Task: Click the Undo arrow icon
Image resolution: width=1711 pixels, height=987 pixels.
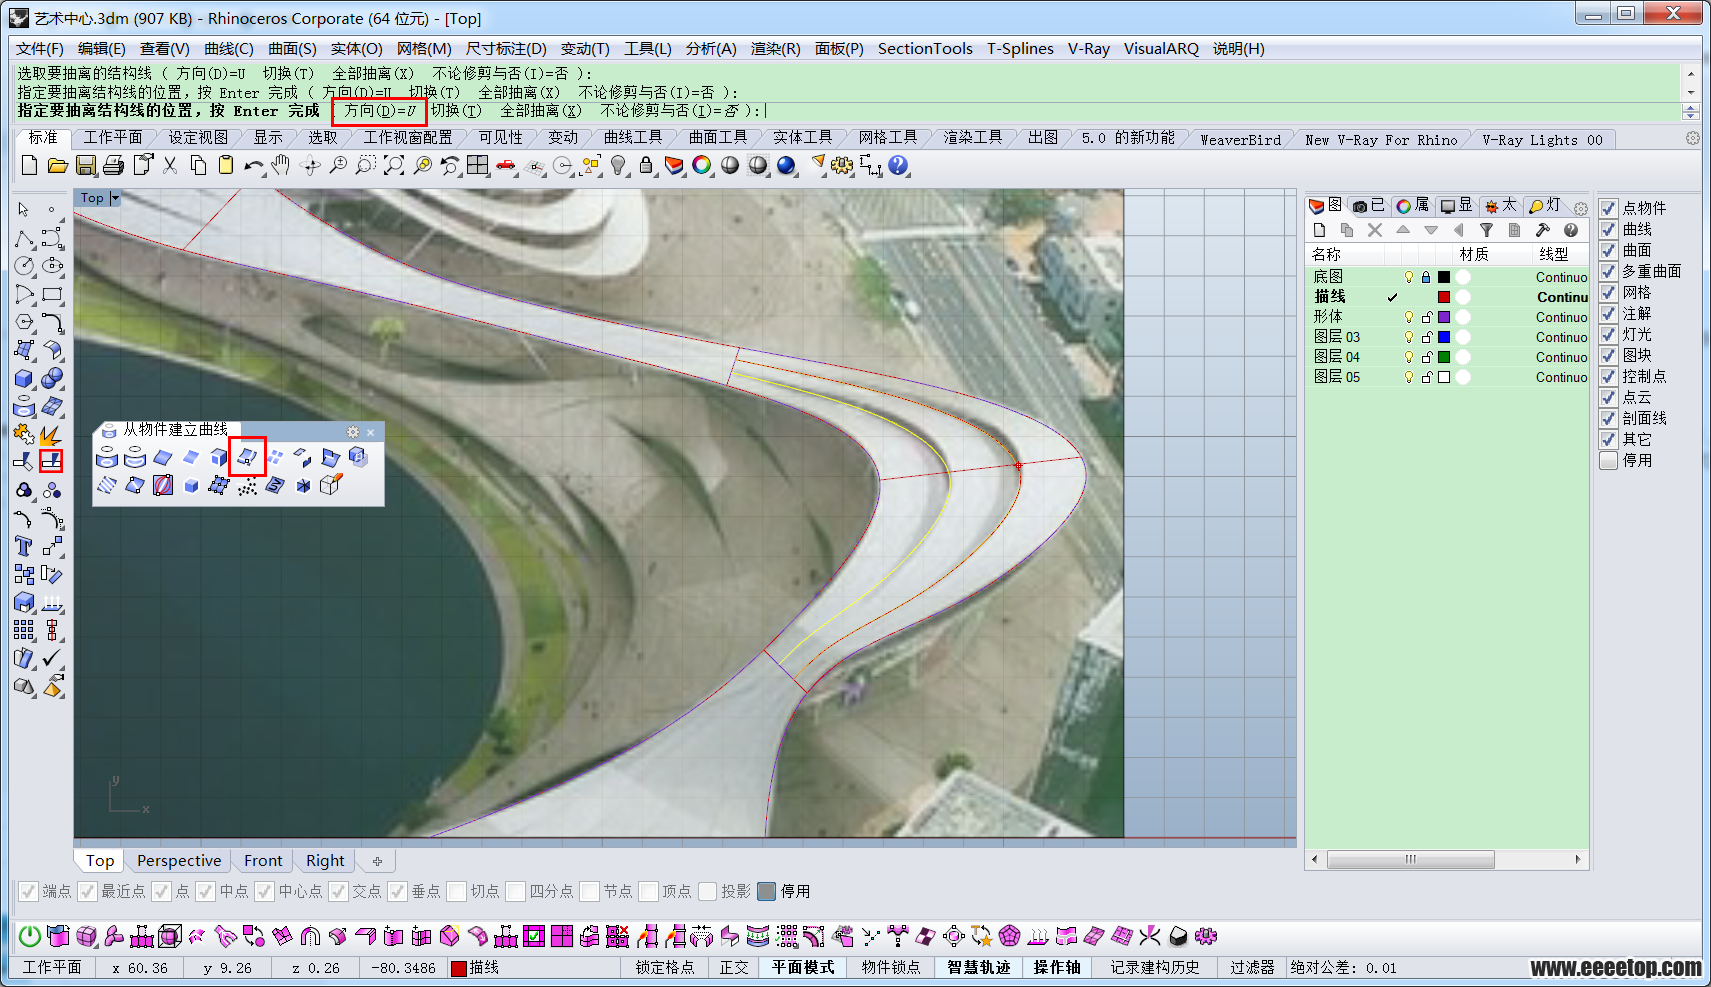Action: [254, 166]
